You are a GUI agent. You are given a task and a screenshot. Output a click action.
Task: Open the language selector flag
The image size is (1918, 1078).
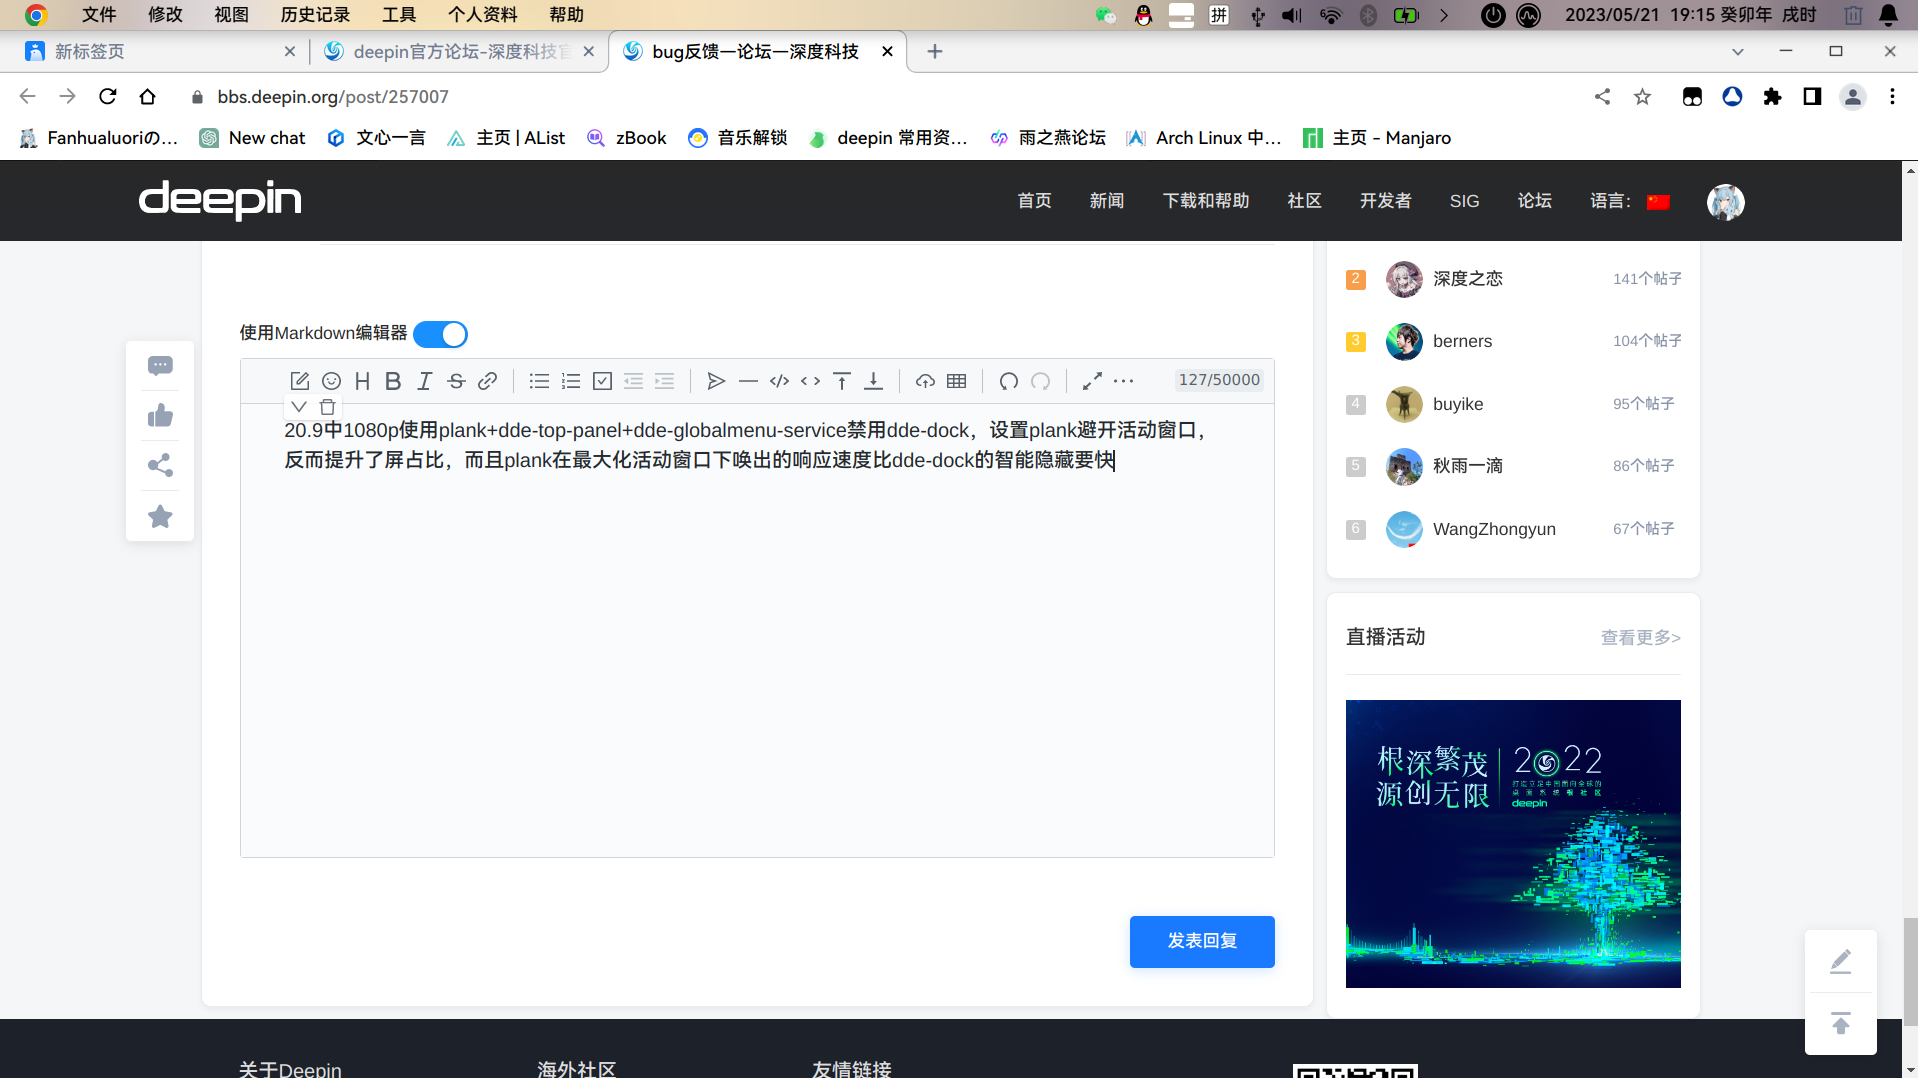coord(1658,202)
